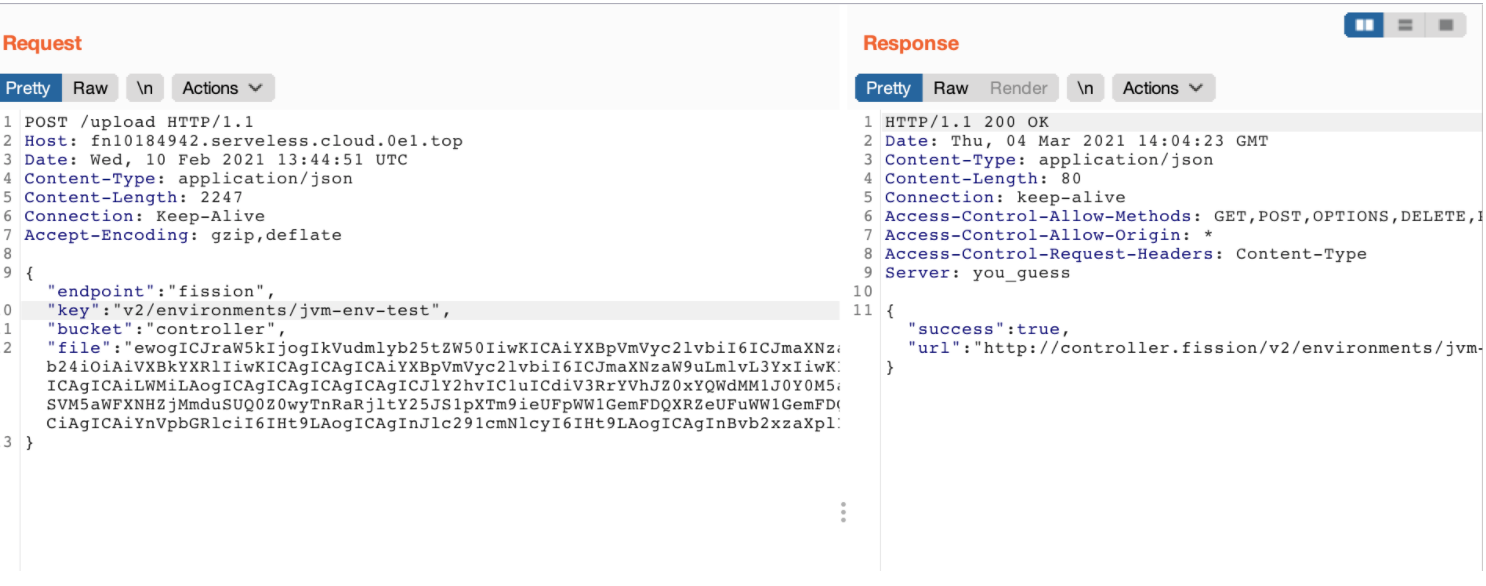Open the Render tab in Response
The image size is (1486, 586).
(1018, 88)
